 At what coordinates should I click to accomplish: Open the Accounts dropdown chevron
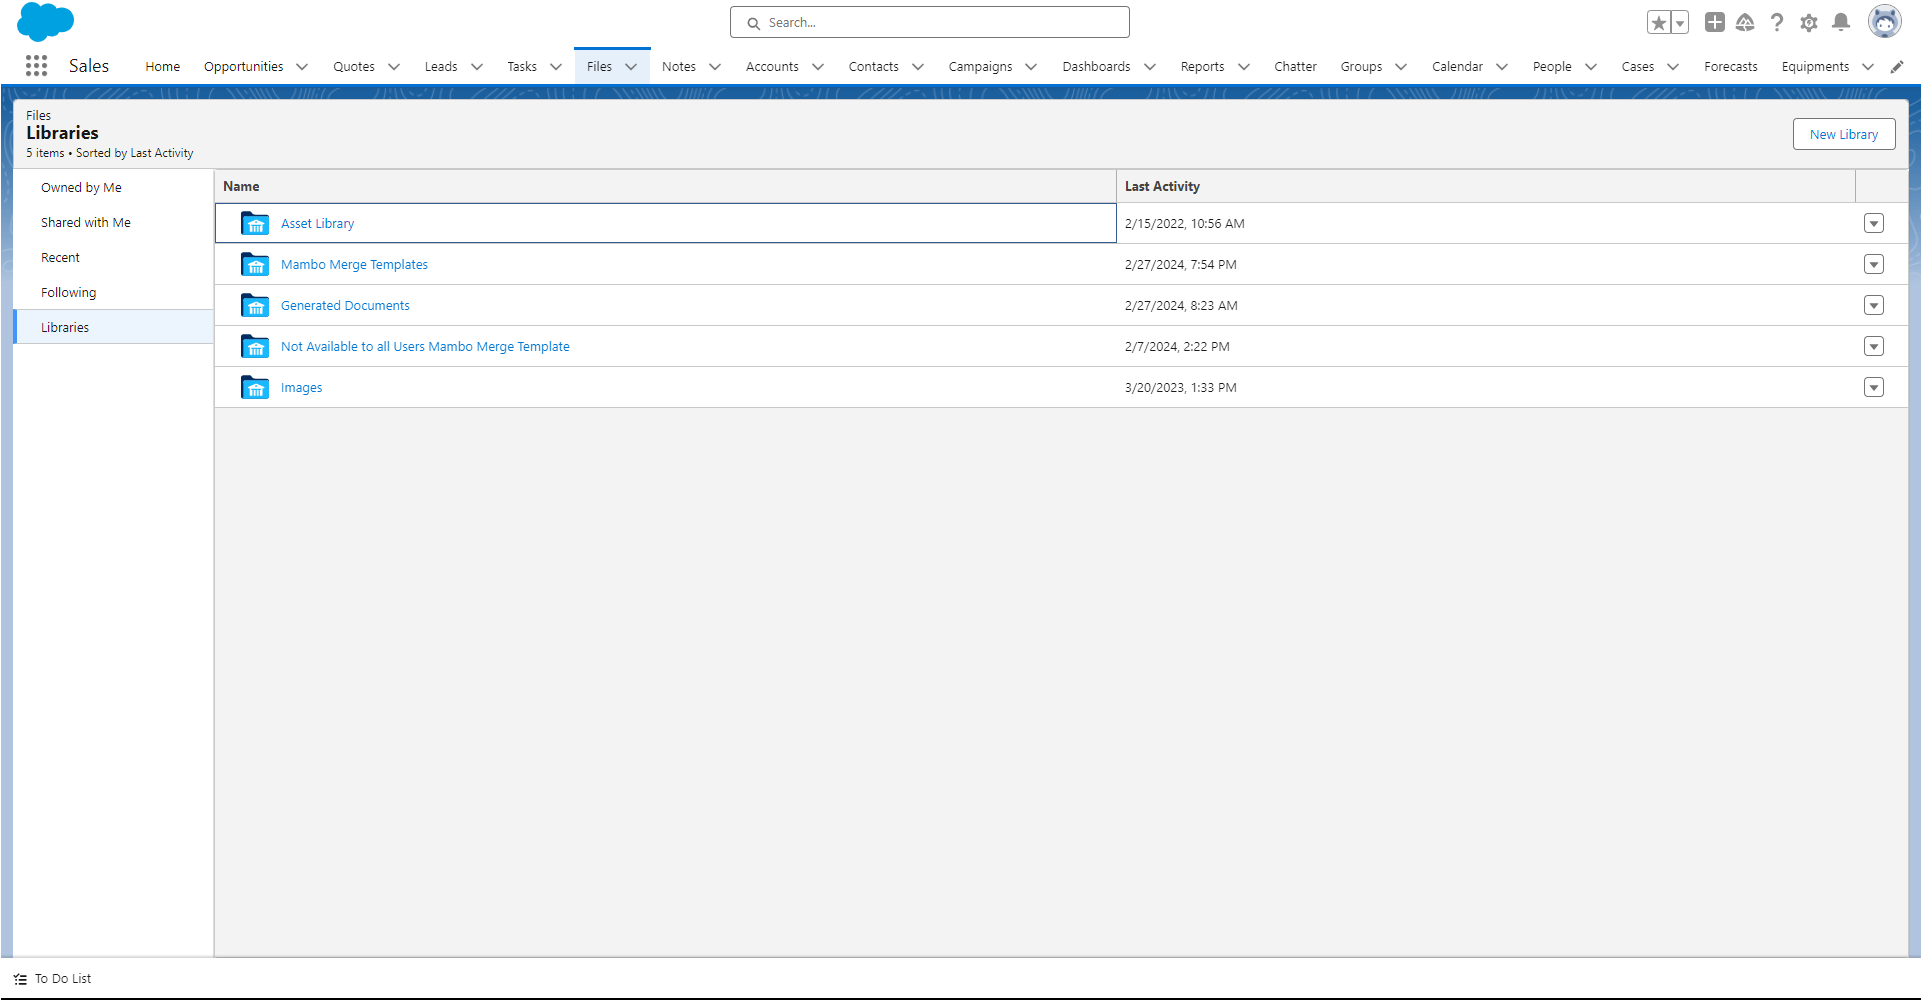(817, 66)
